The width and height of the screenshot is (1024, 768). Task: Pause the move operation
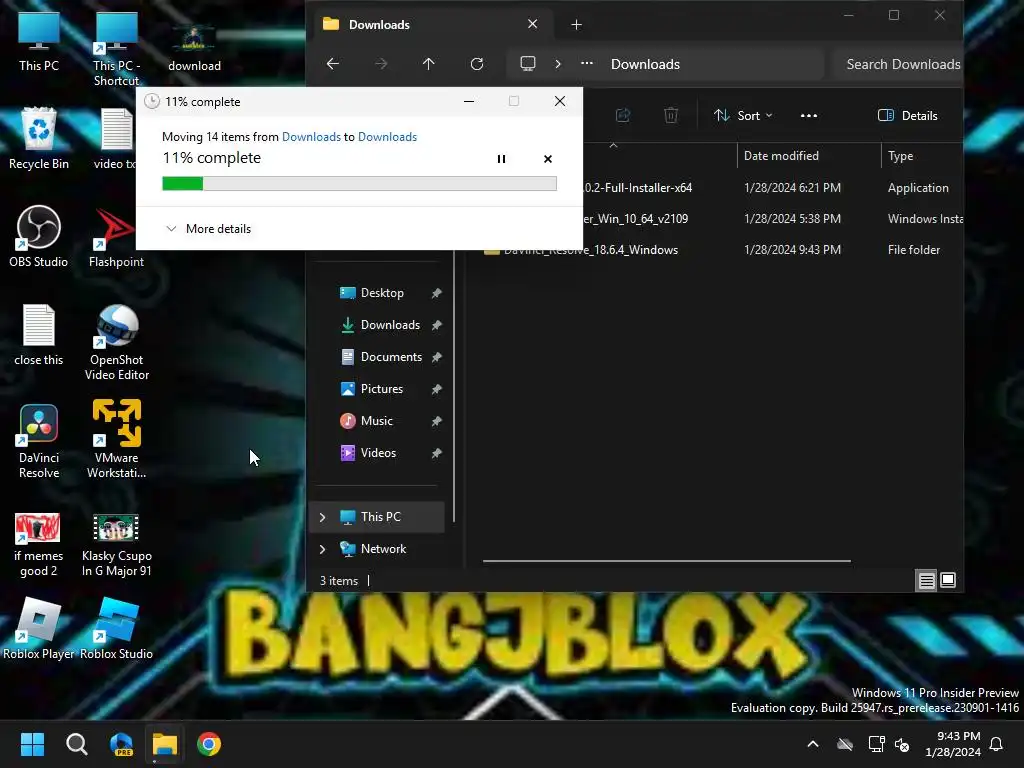[502, 159]
